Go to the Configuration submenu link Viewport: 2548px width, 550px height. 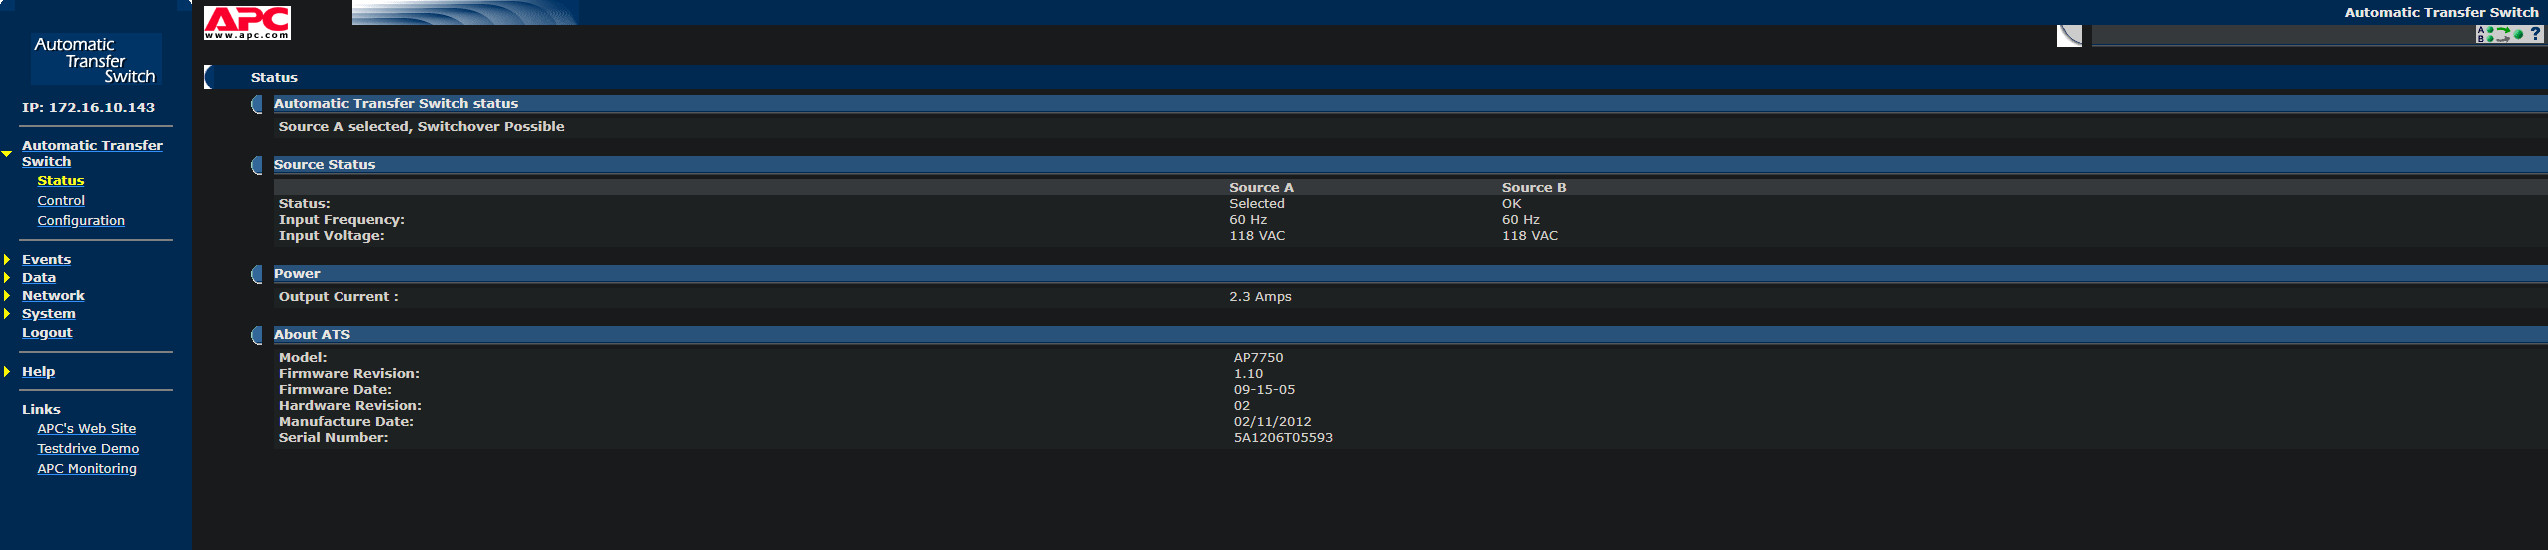(x=81, y=221)
